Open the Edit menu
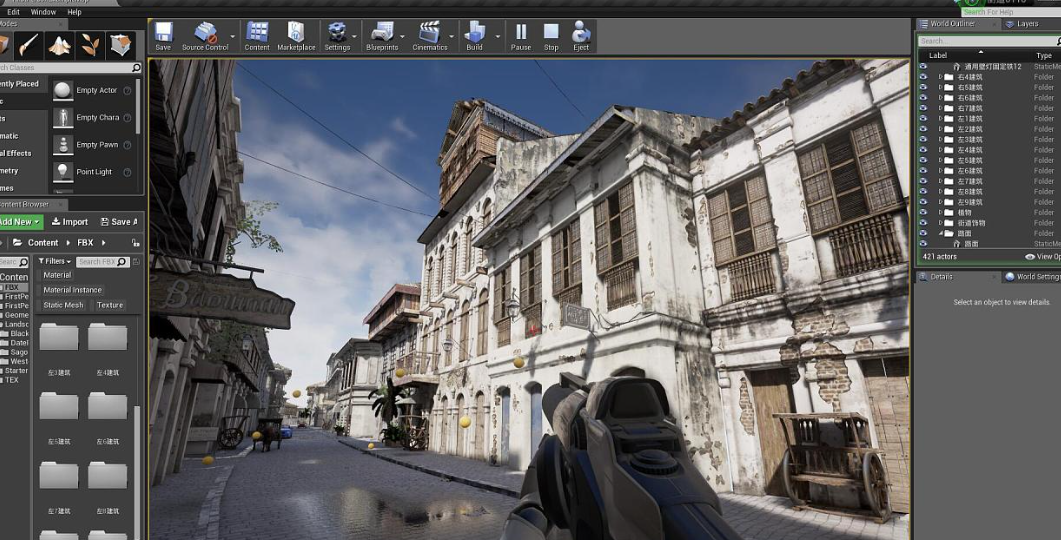This screenshot has width=1061, height=540. tap(14, 12)
